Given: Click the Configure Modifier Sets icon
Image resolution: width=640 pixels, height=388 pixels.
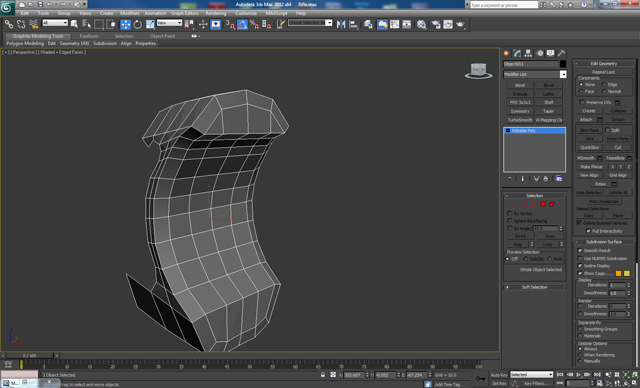Looking at the screenshot, I should point(559,179).
